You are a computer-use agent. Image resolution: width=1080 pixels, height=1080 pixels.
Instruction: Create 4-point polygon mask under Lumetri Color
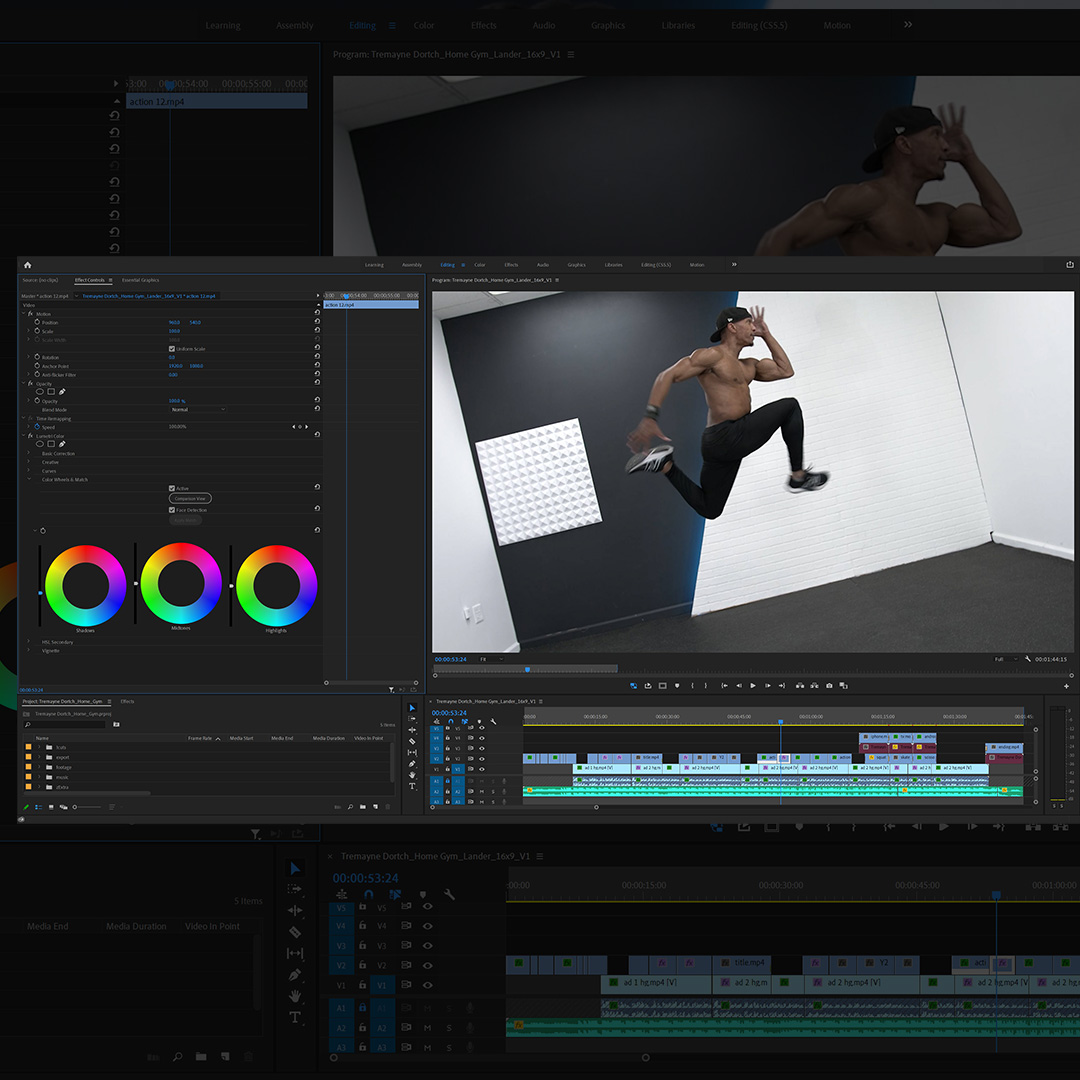tap(51, 444)
